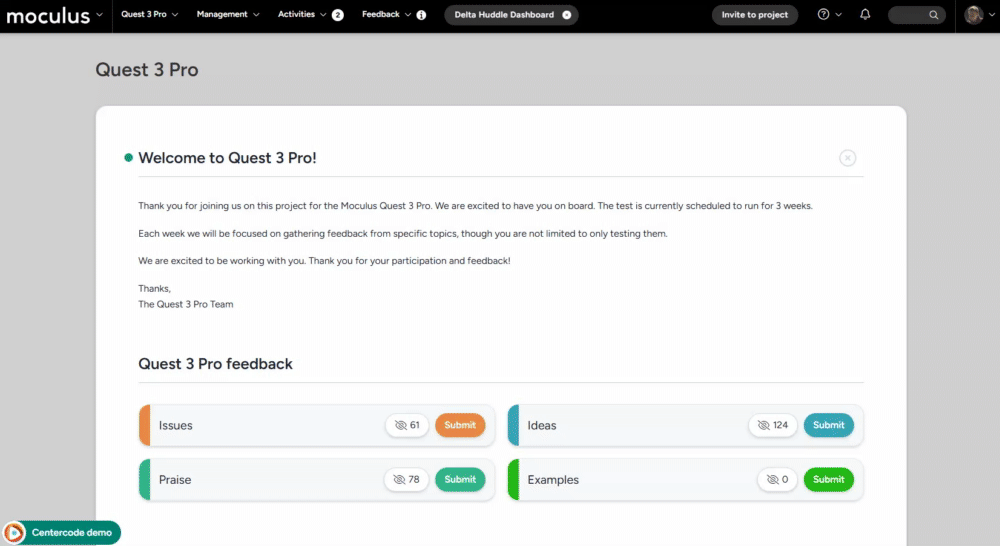The image size is (1000, 546).
Task: Submit Praise with teal button
Action: pos(460,479)
